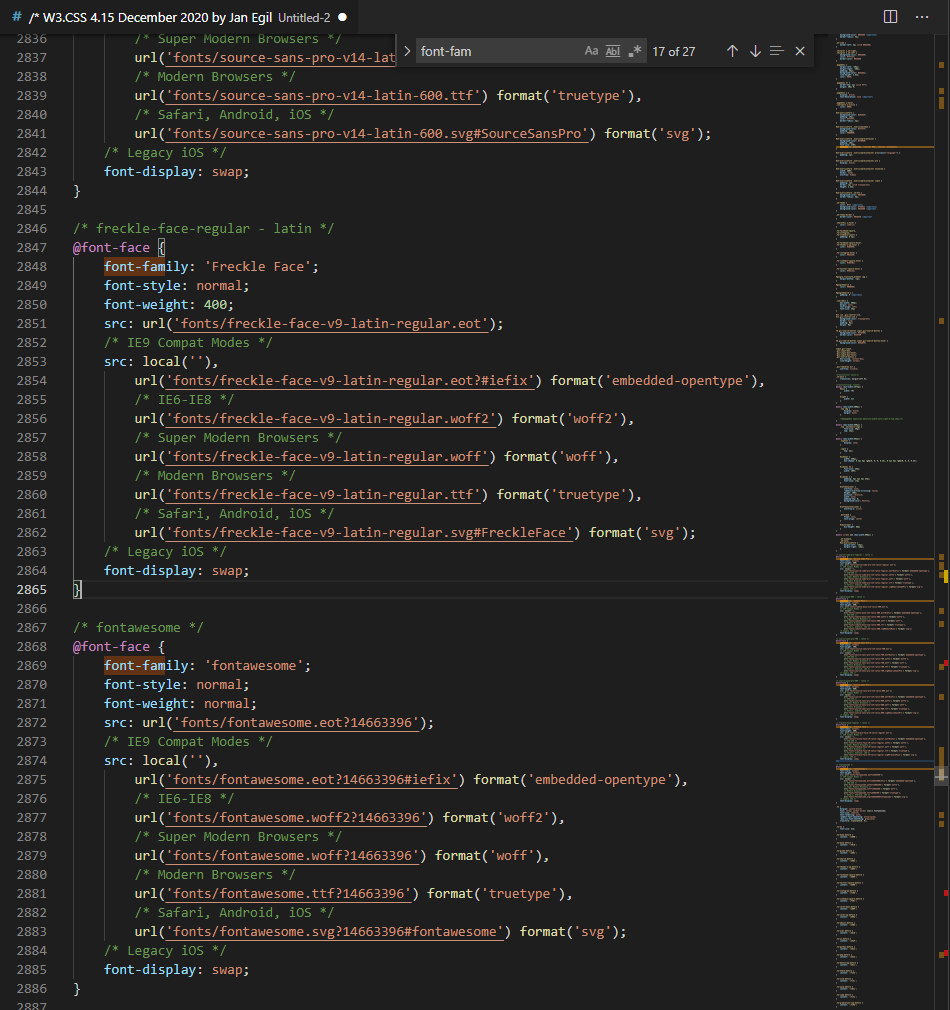Click the Split Editor Right icon
Screen dimensions: 950x1010
[x=890, y=17]
